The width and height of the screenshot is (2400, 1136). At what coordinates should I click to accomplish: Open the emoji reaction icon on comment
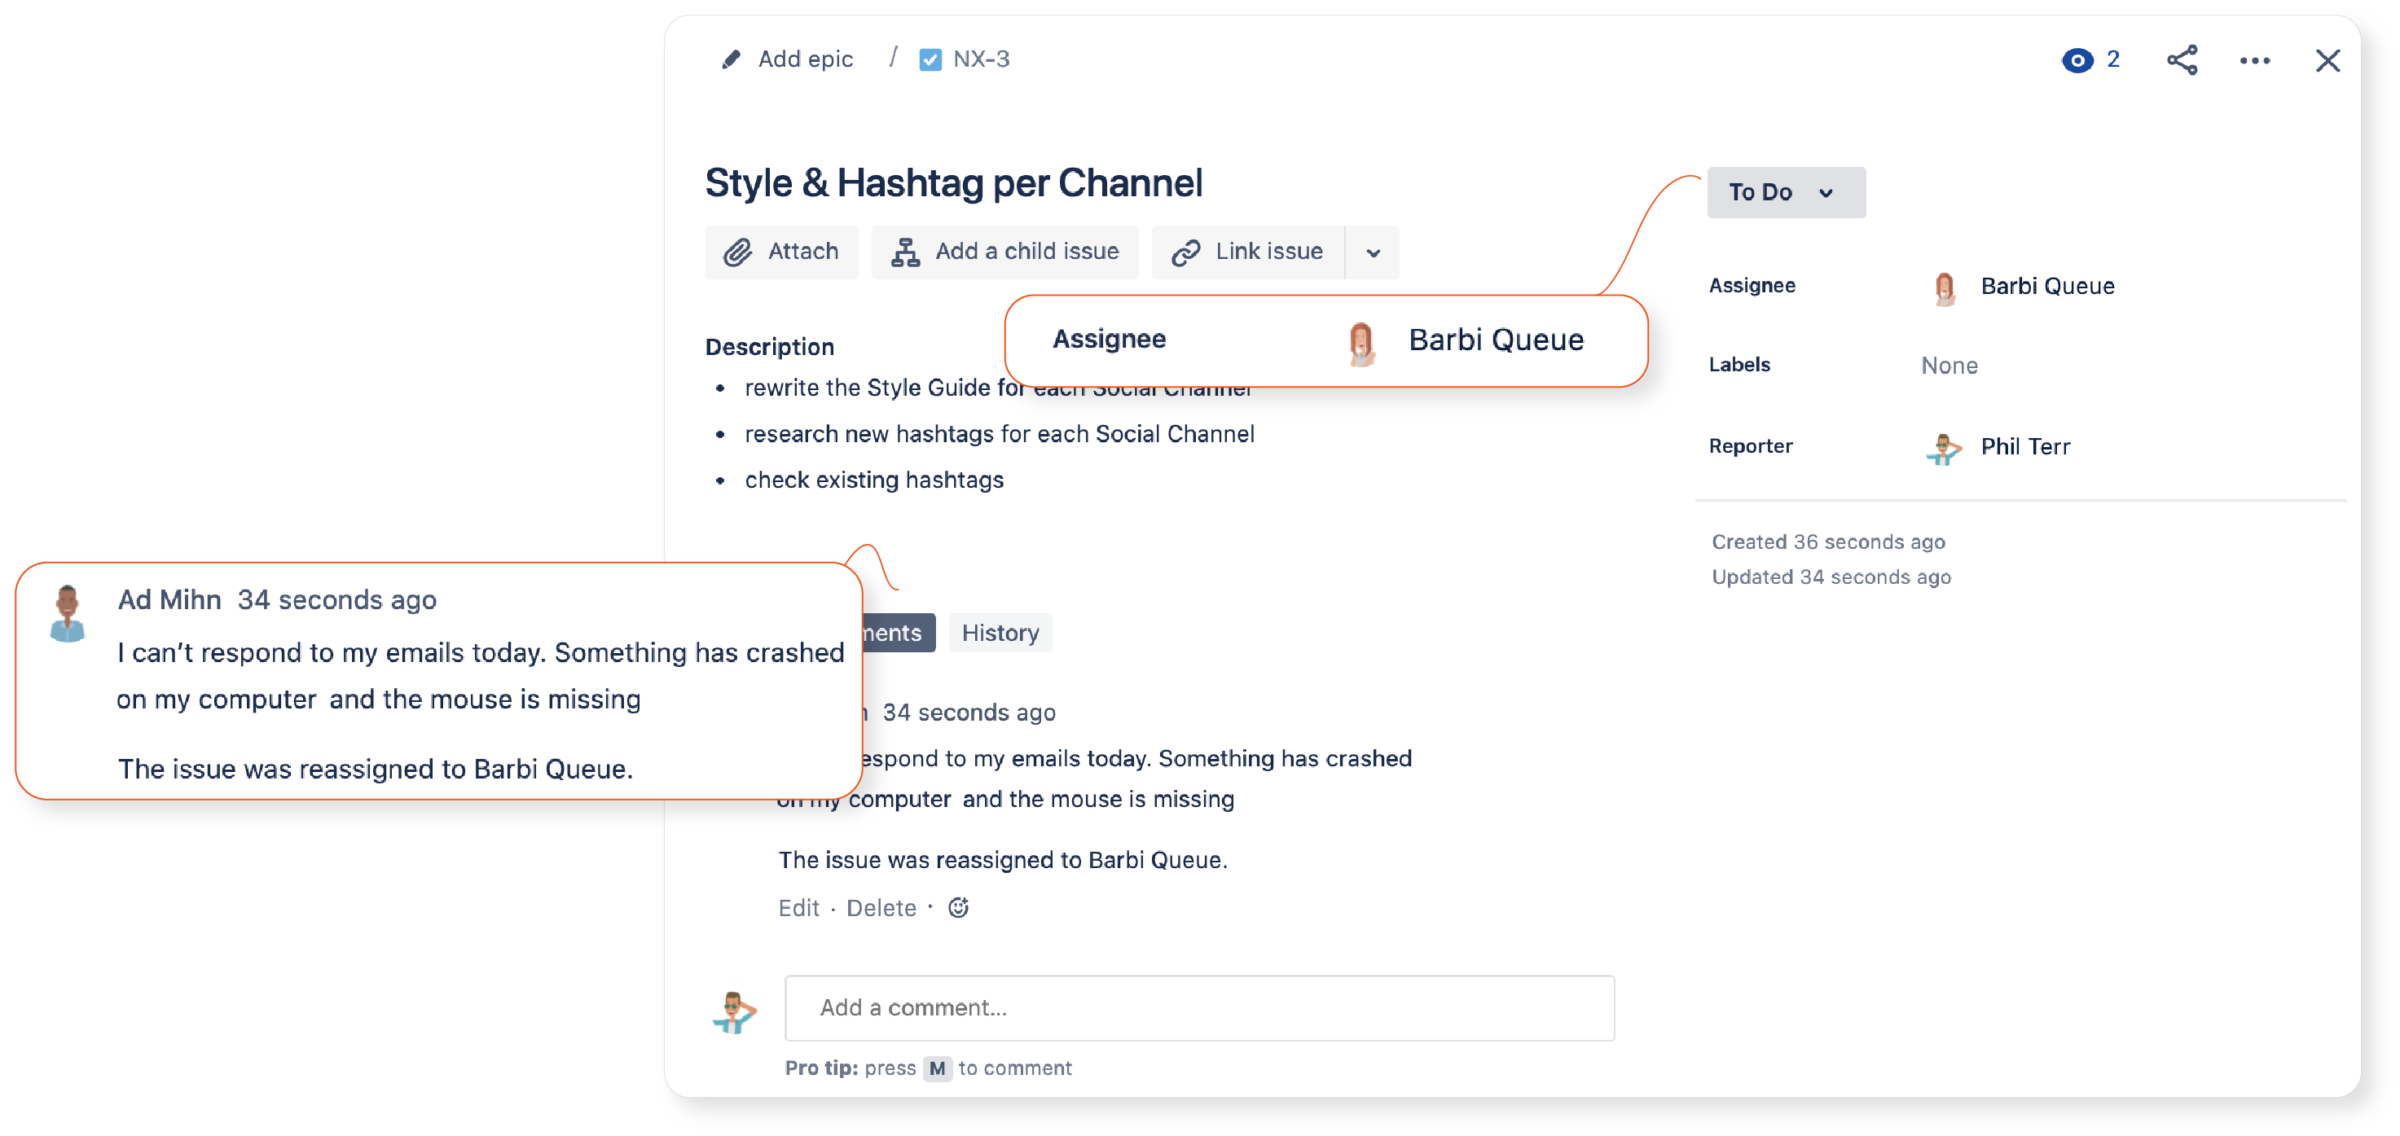(x=958, y=907)
